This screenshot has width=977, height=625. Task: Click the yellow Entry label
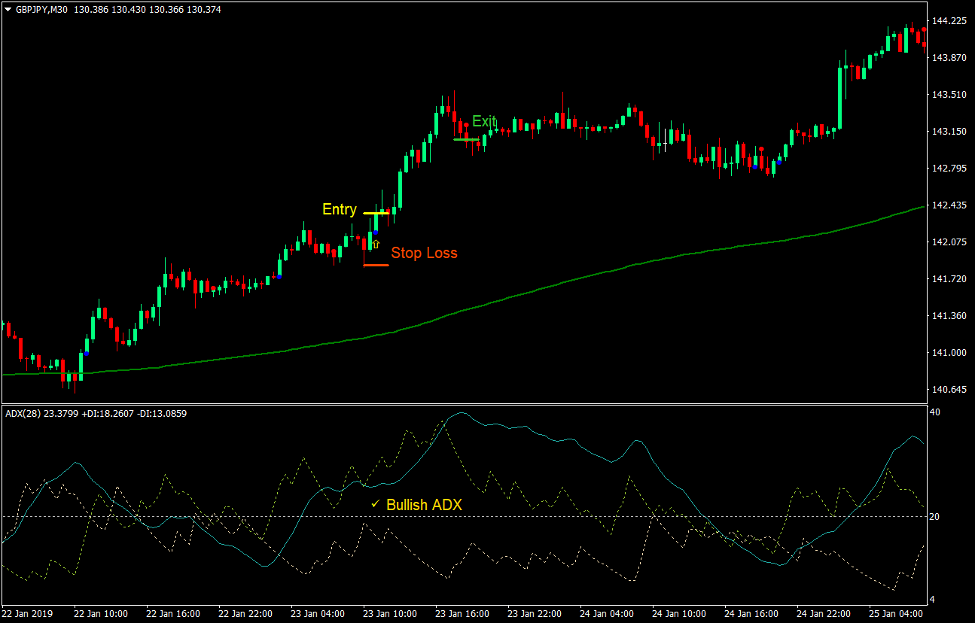340,209
